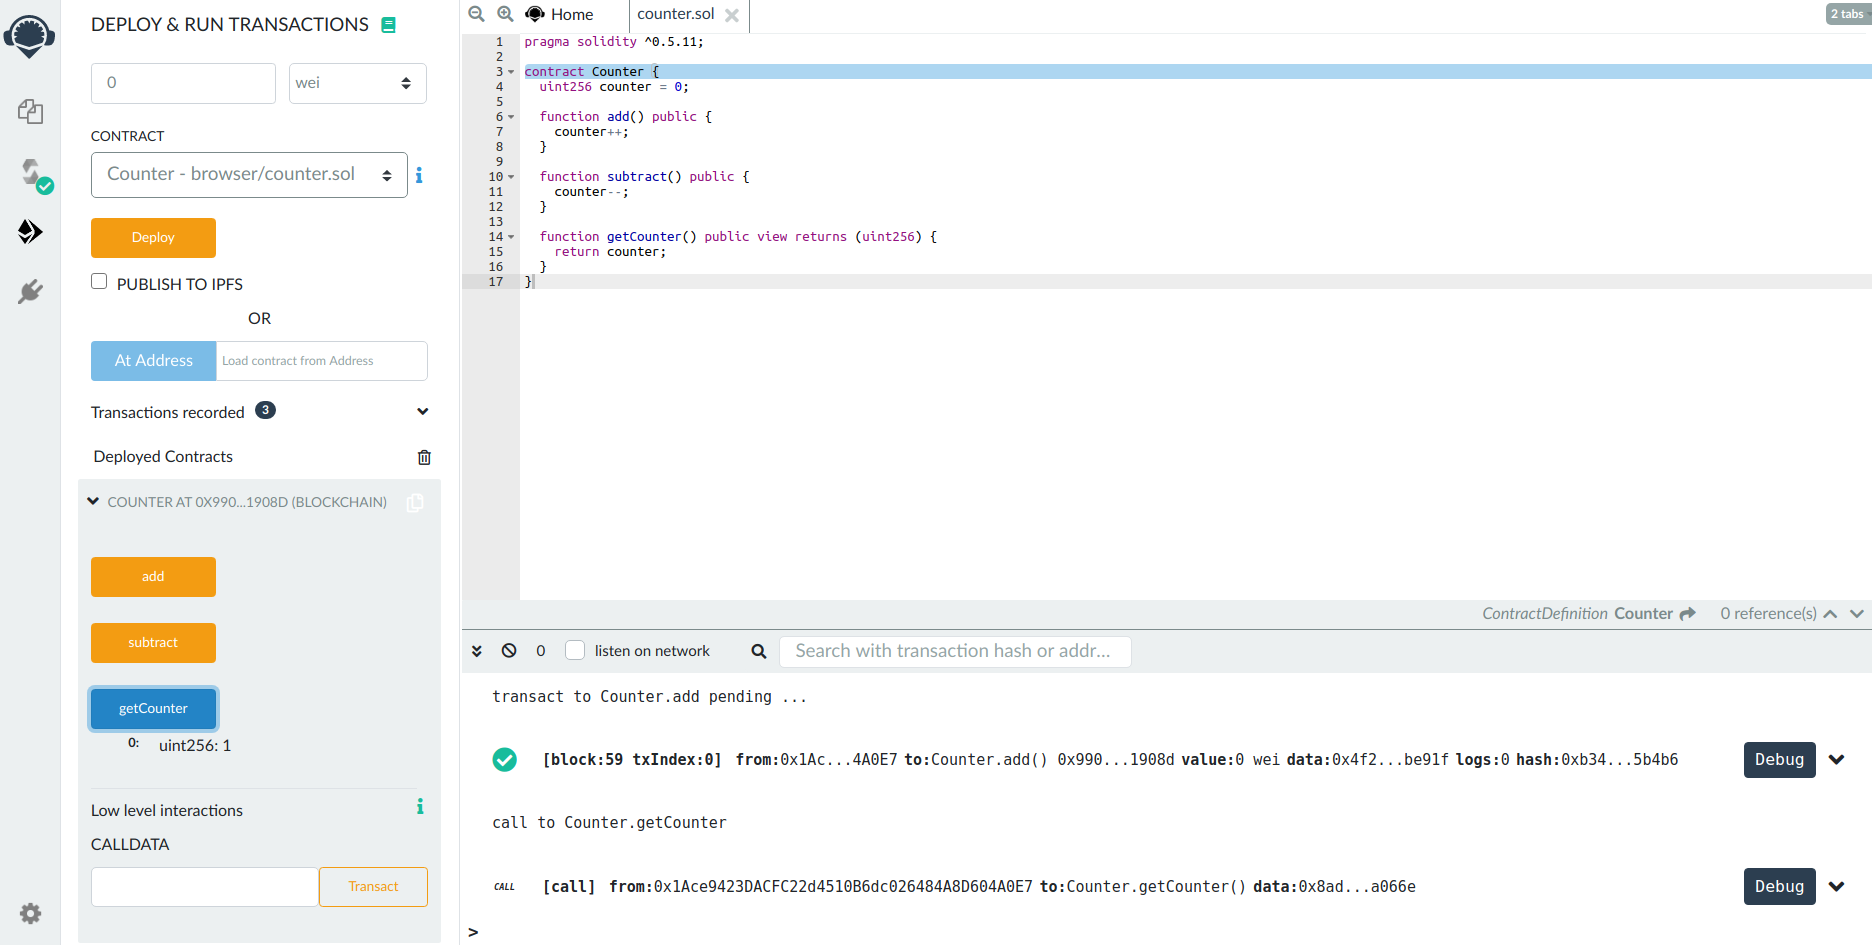Click the orange Deploy button
Viewport: 1872px width, 945px height.
153,238
